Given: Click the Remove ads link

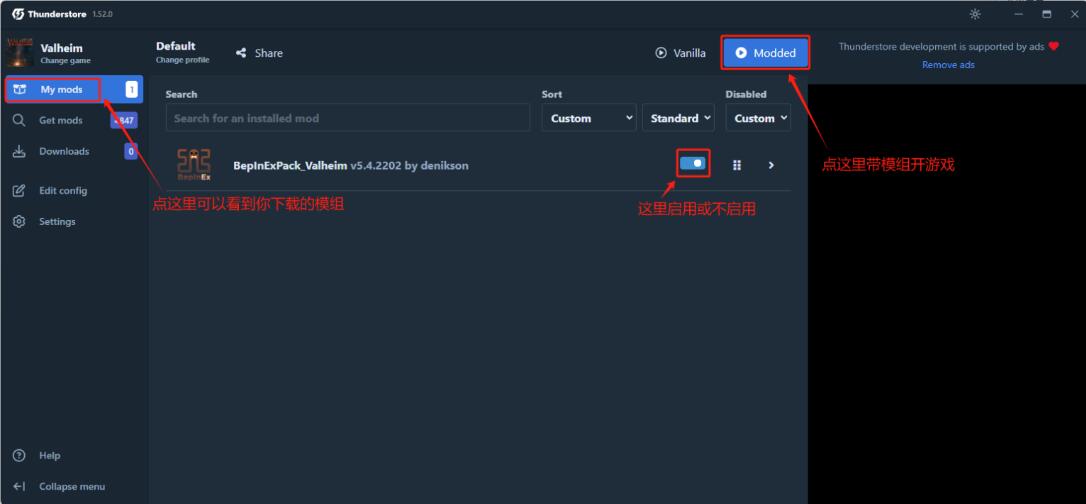Looking at the screenshot, I should [x=948, y=64].
